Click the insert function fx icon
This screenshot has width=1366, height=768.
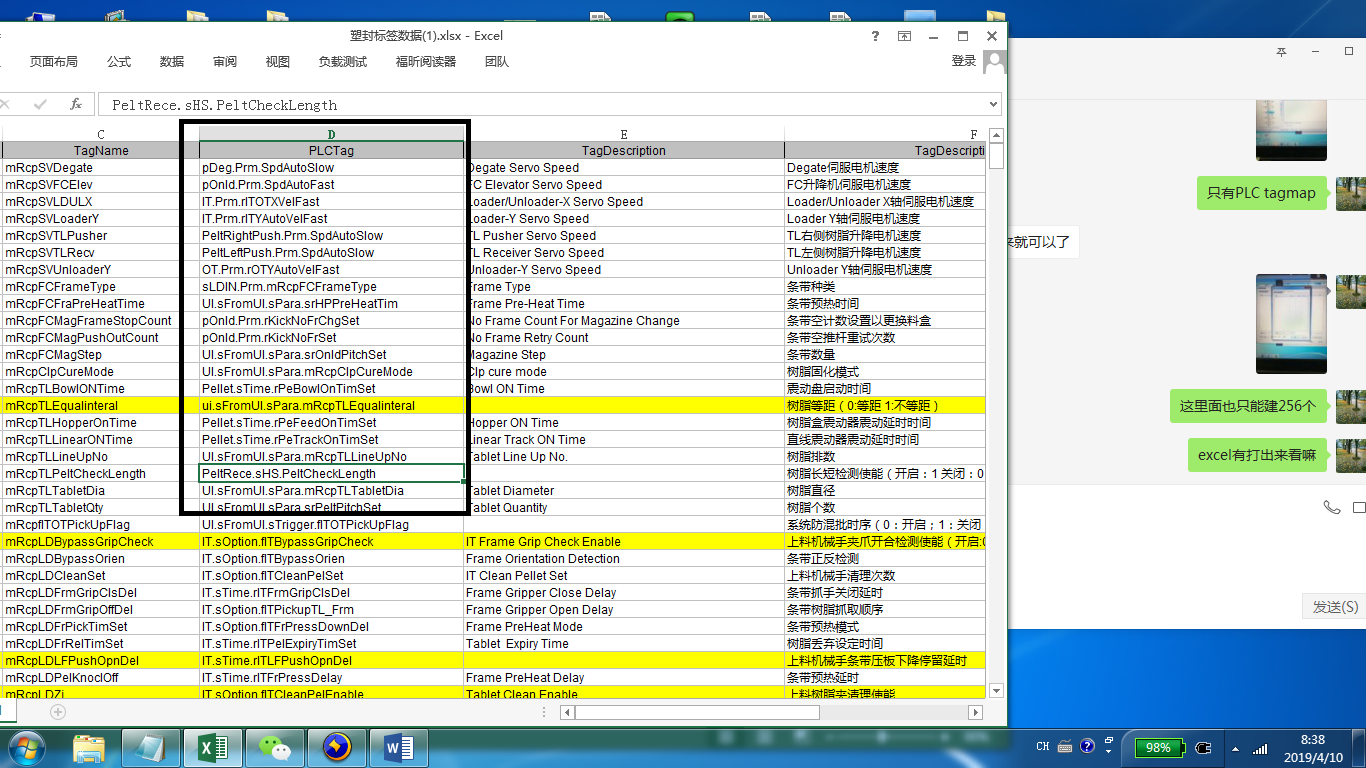point(76,104)
